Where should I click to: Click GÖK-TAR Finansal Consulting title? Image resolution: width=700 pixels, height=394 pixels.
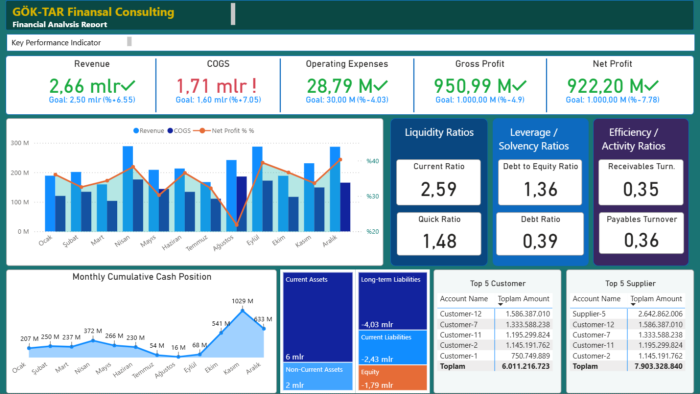[93, 12]
